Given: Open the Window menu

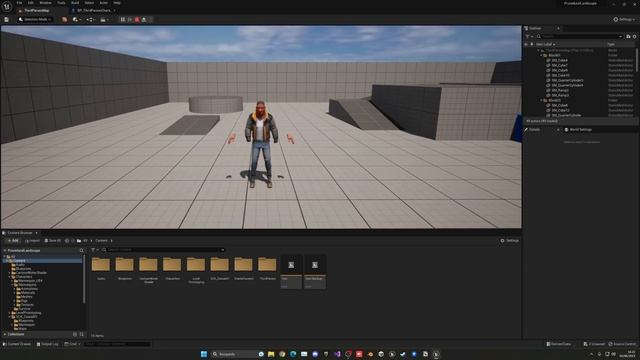Looking at the screenshot, I should pos(45,3).
